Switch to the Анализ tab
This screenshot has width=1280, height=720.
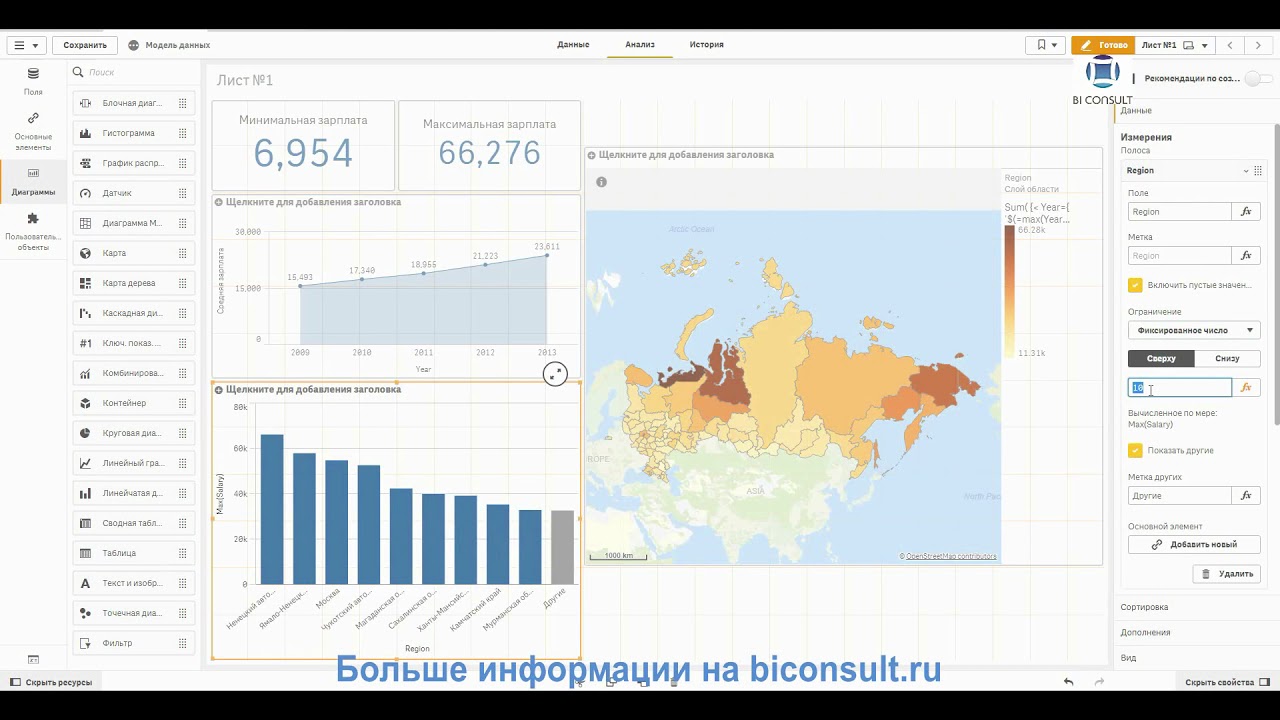640,45
